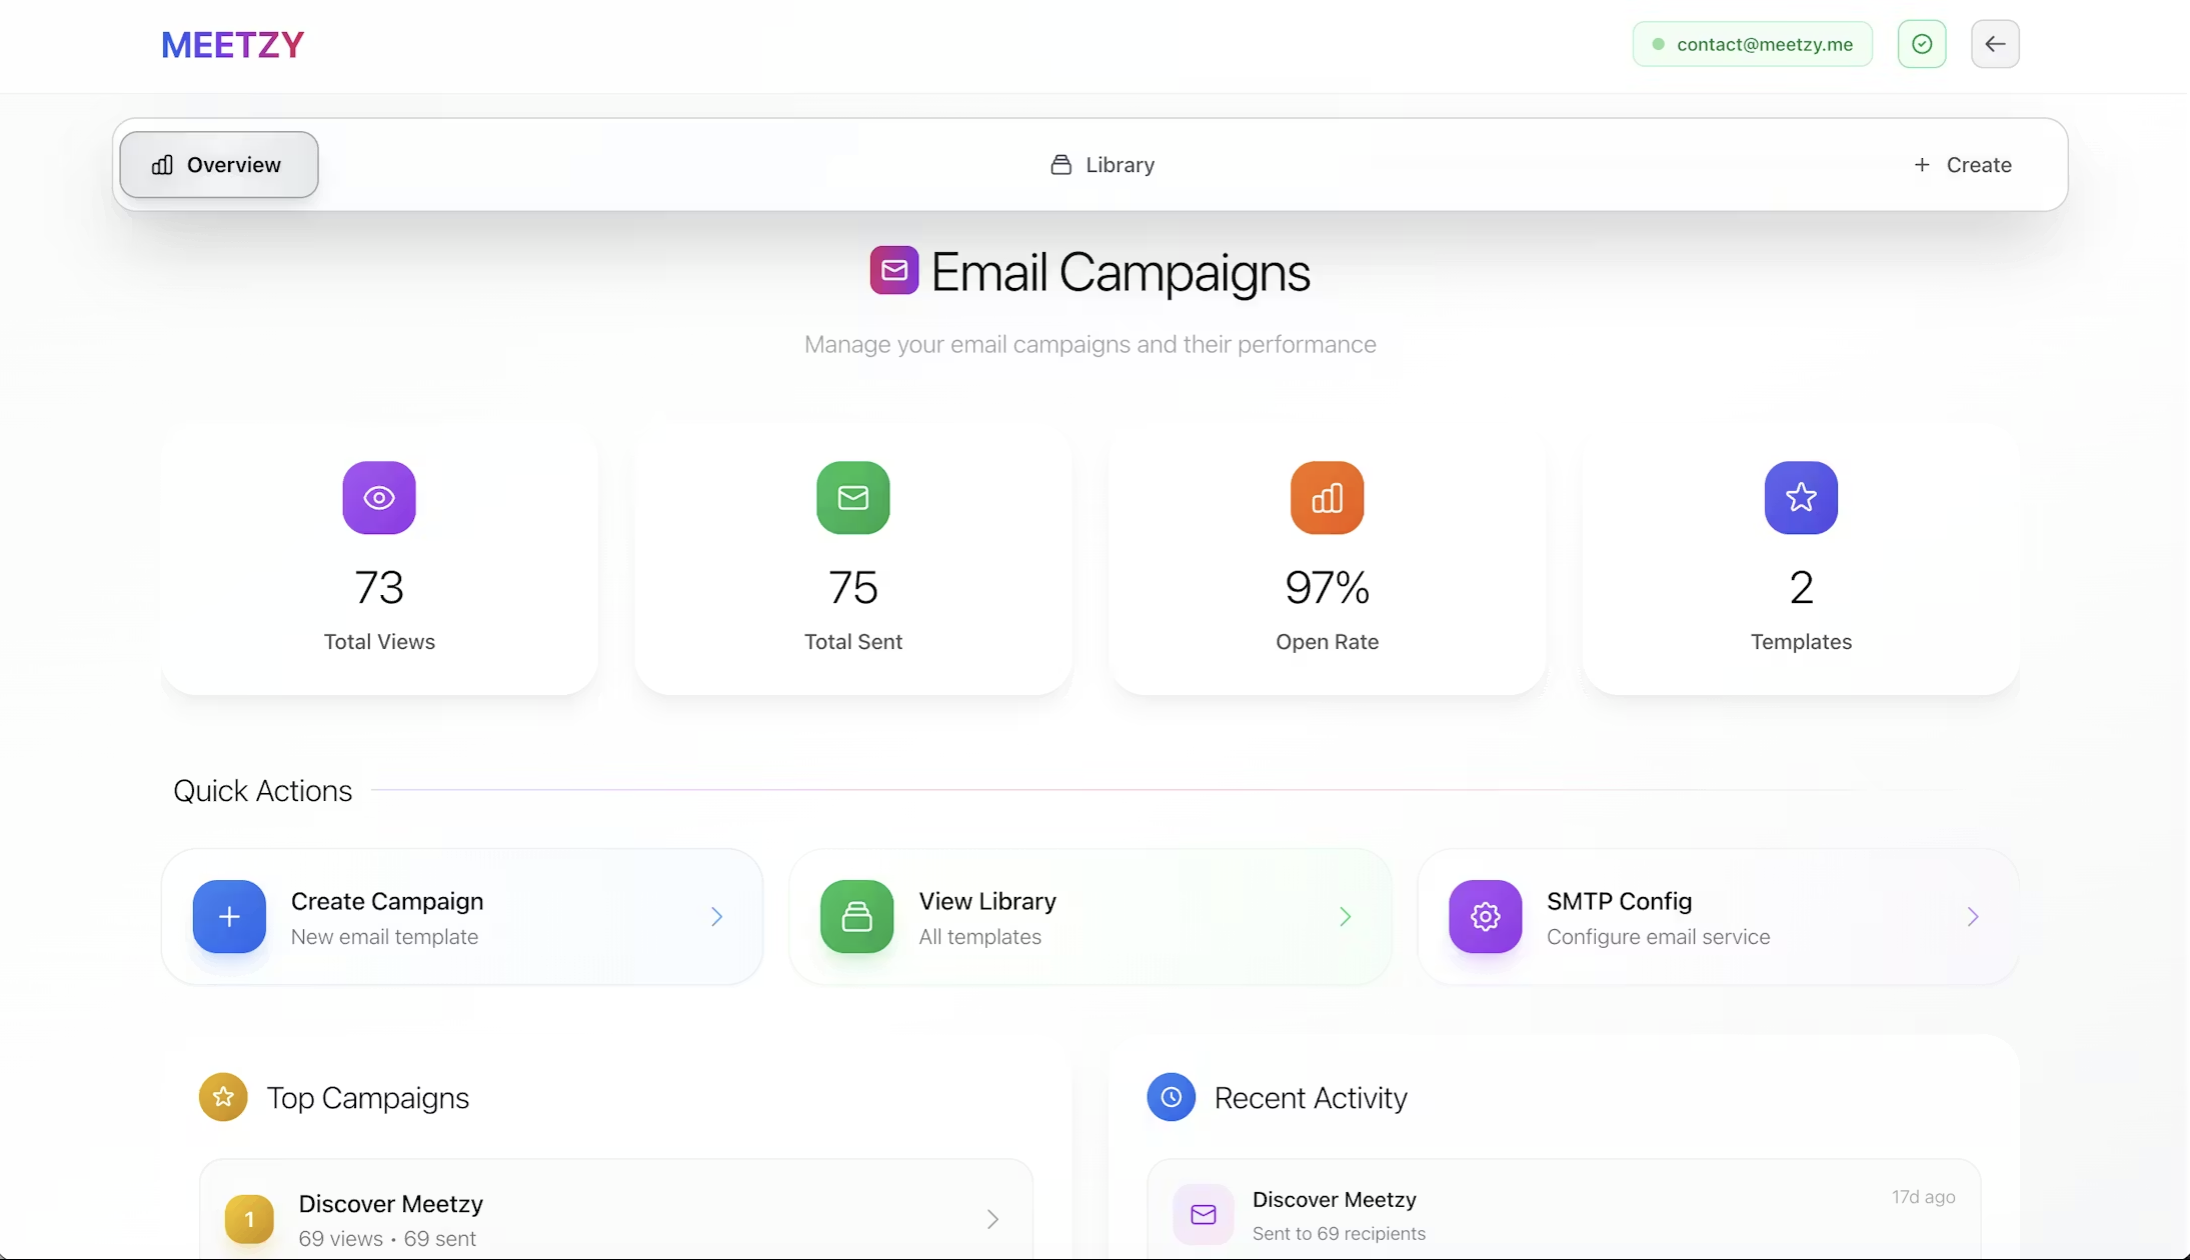Viewport: 2190px width, 1260px height.
Task: Click the blue plus Create Campaign icon
Action: 229,916
